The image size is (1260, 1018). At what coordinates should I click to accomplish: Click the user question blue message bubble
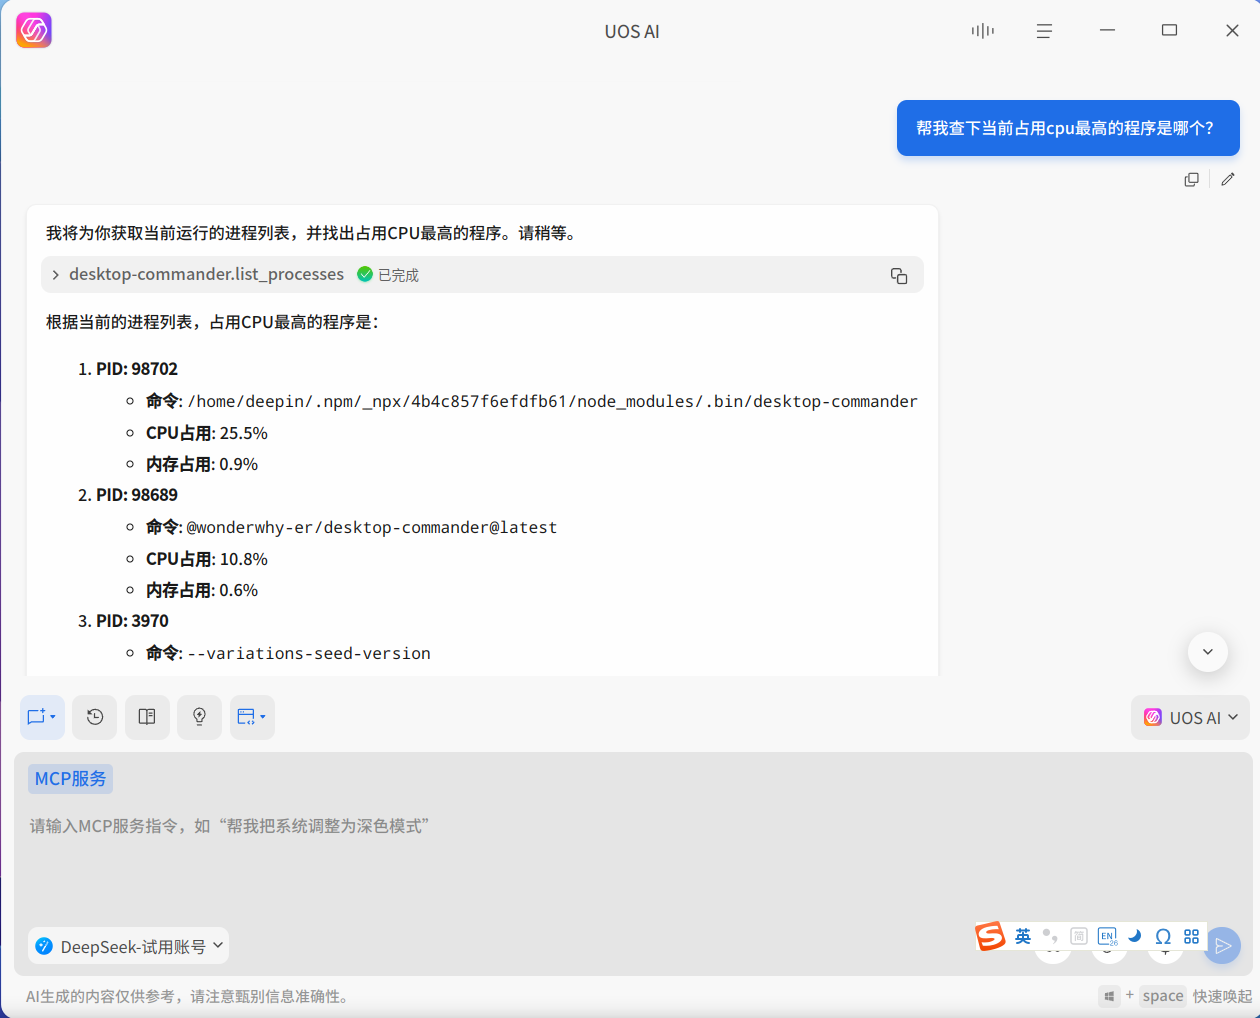1068,128
